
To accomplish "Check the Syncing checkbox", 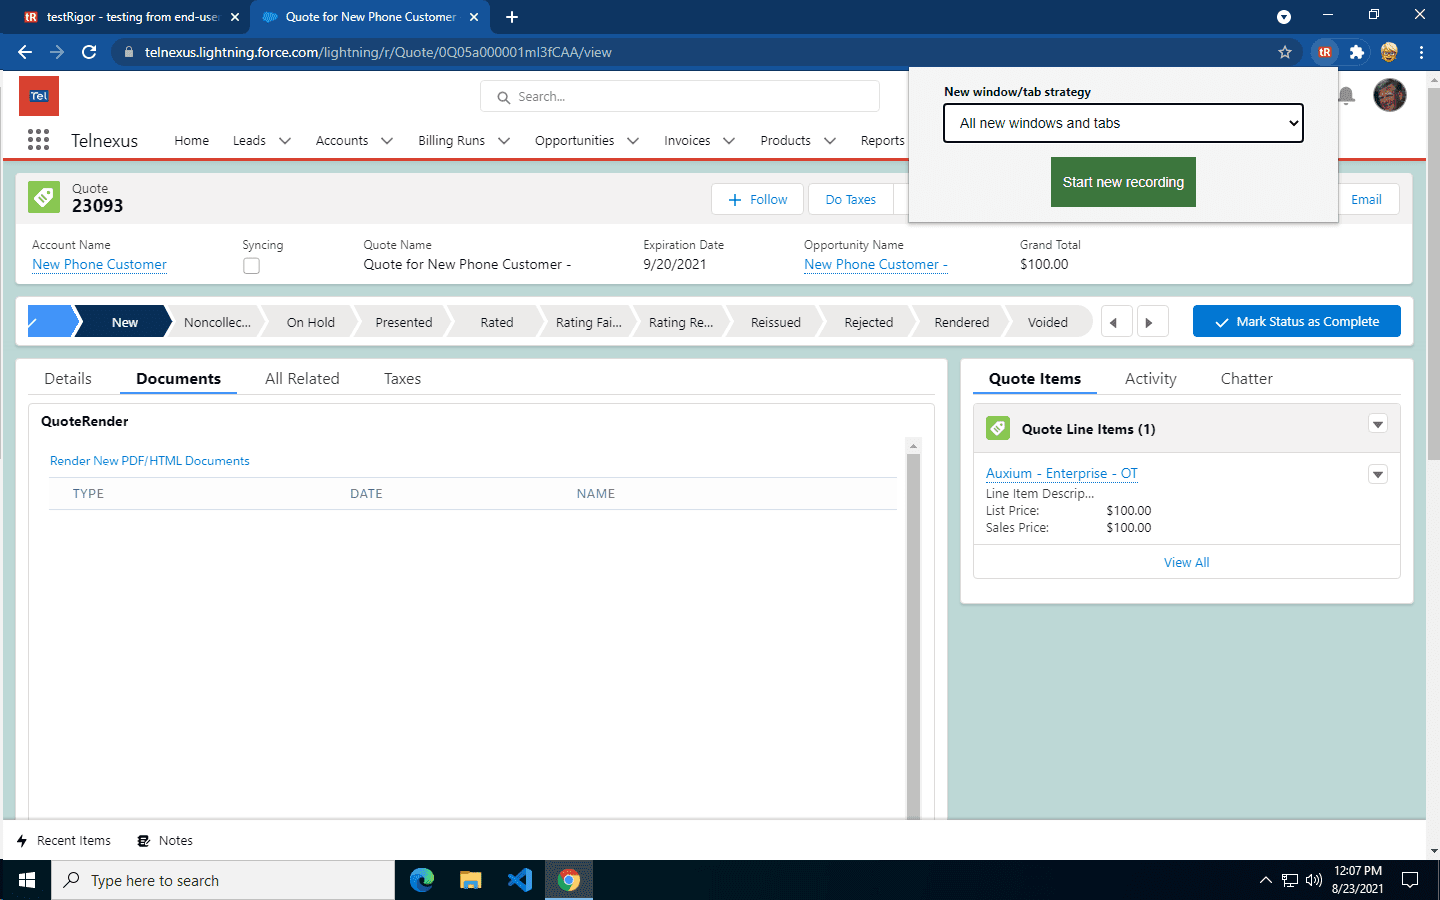I will (x=251, y=265).
